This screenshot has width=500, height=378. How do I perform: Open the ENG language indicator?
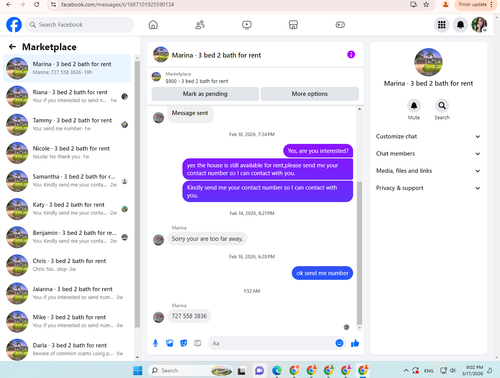click(429, 371)
